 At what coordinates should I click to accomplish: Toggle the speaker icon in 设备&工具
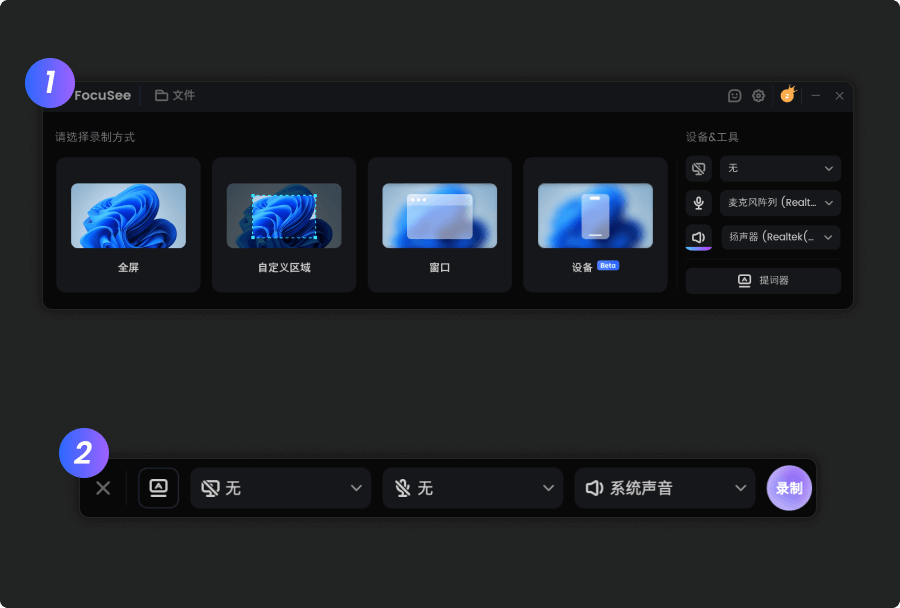[699, 237]
